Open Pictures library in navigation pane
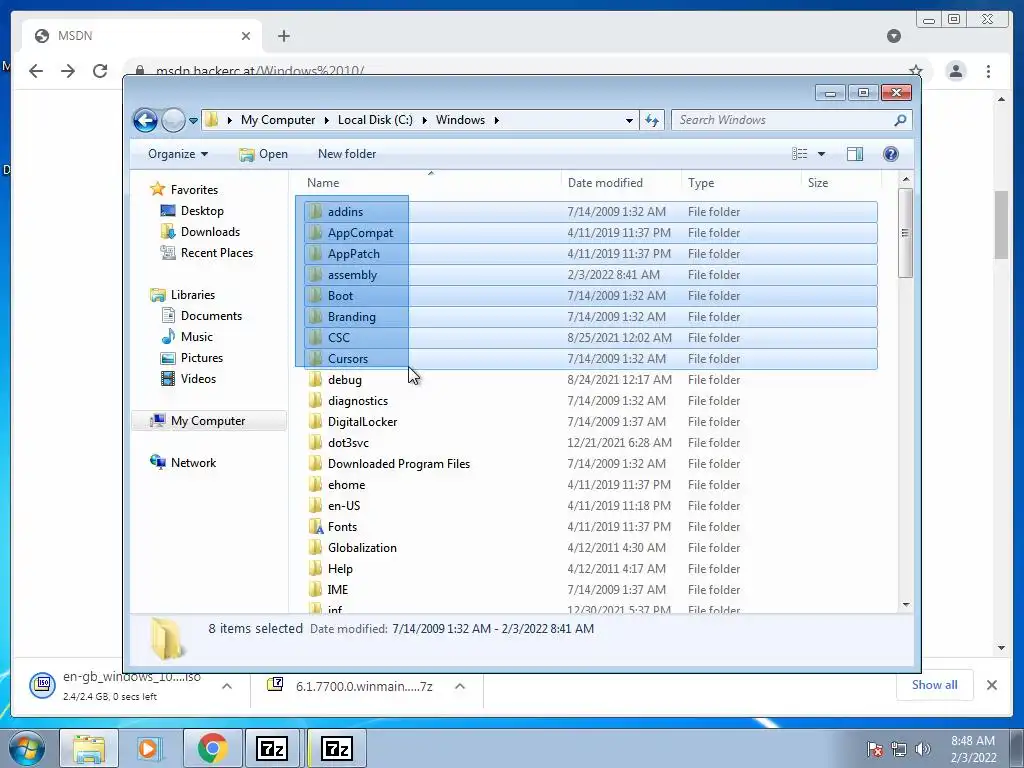 coord(201,358)
